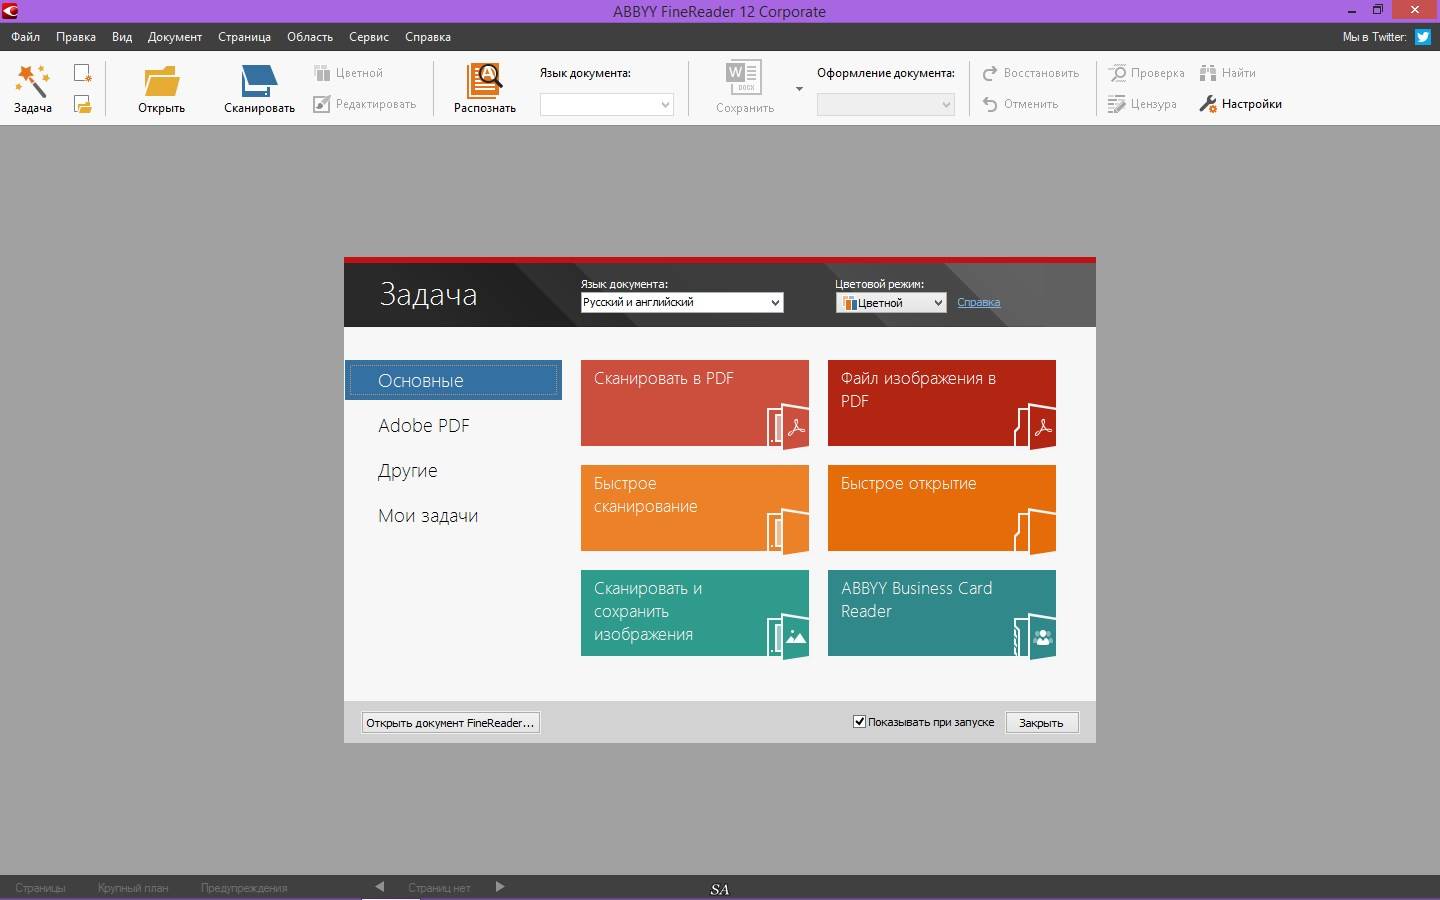Open the Справка menu
The image size is (1440, 900).
pyautogui.click(x=428, y=37)
